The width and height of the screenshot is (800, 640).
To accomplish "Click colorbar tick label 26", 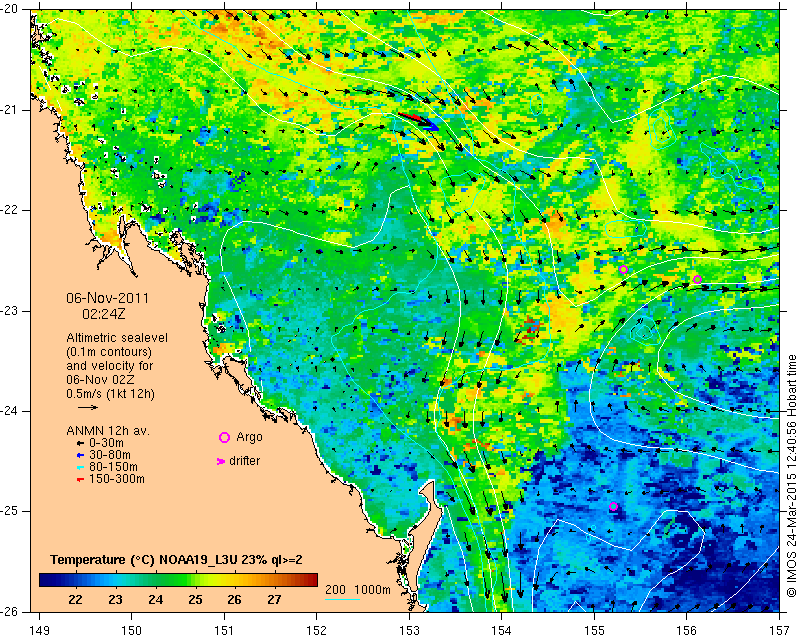I will pyautogui.click(x=234, y=600).
